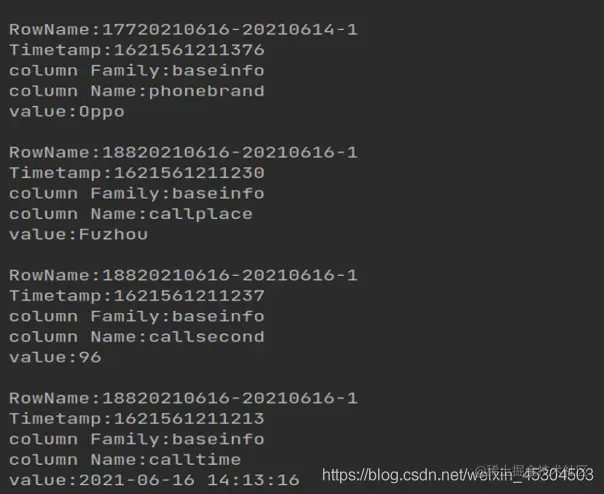
Task: Click the 'column Name:callsecond' line
Action: [137, 337]
